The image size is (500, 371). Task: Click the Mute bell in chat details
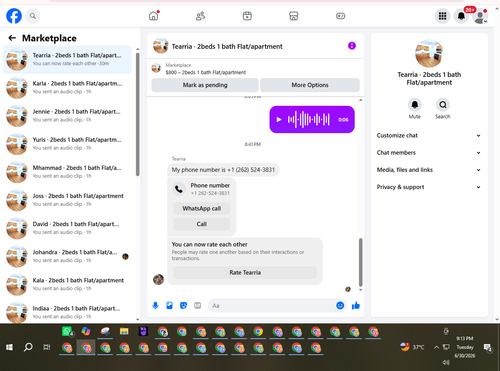415,105
